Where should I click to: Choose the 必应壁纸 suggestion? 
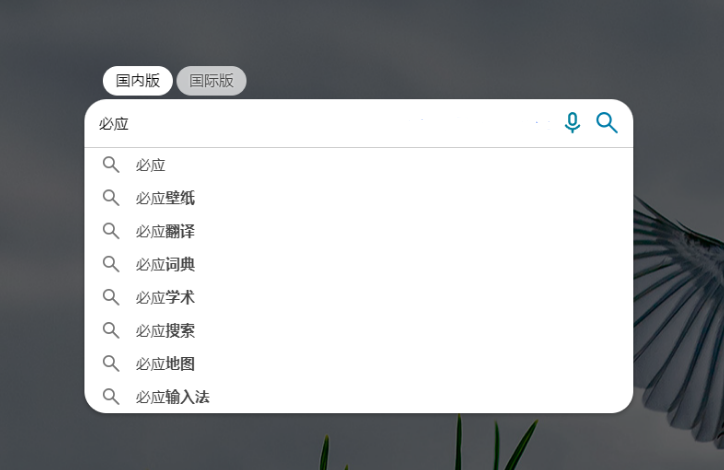click(x=359, y=198)
